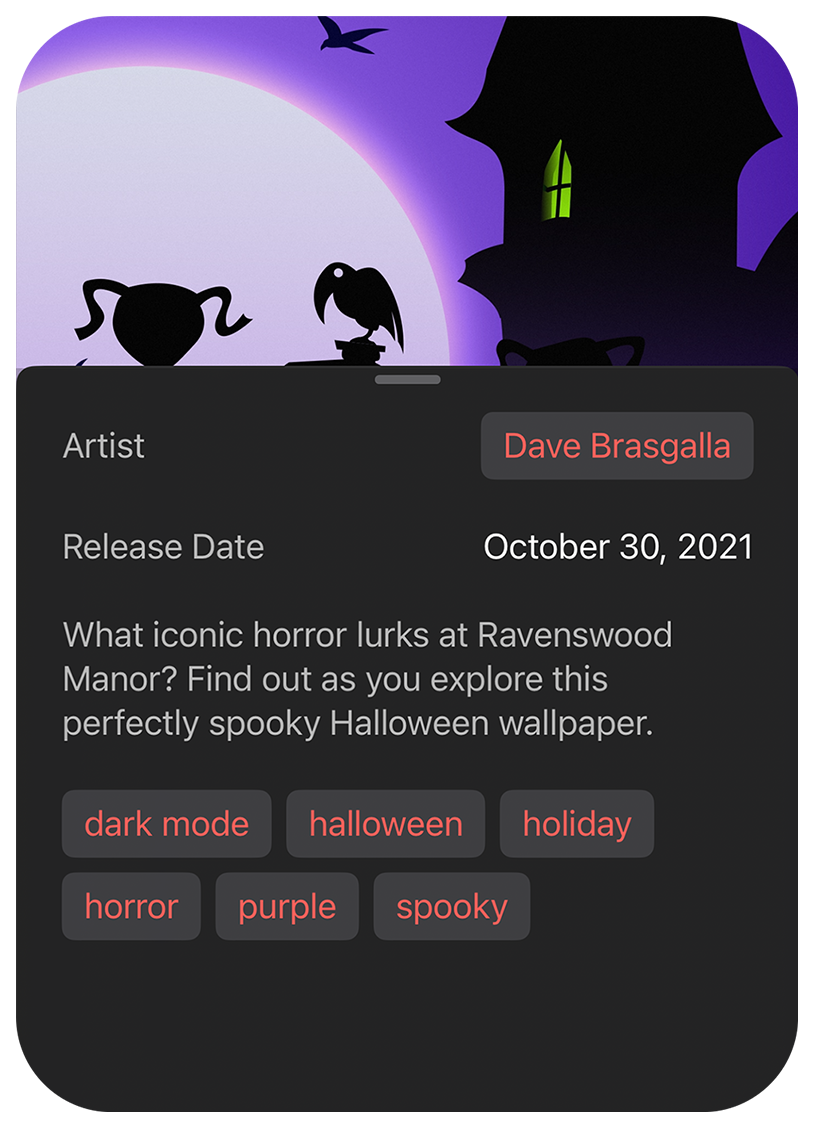814x1128 pixels.
Task: Click the info sheet drag handle
Action: (x=407, y=380)
